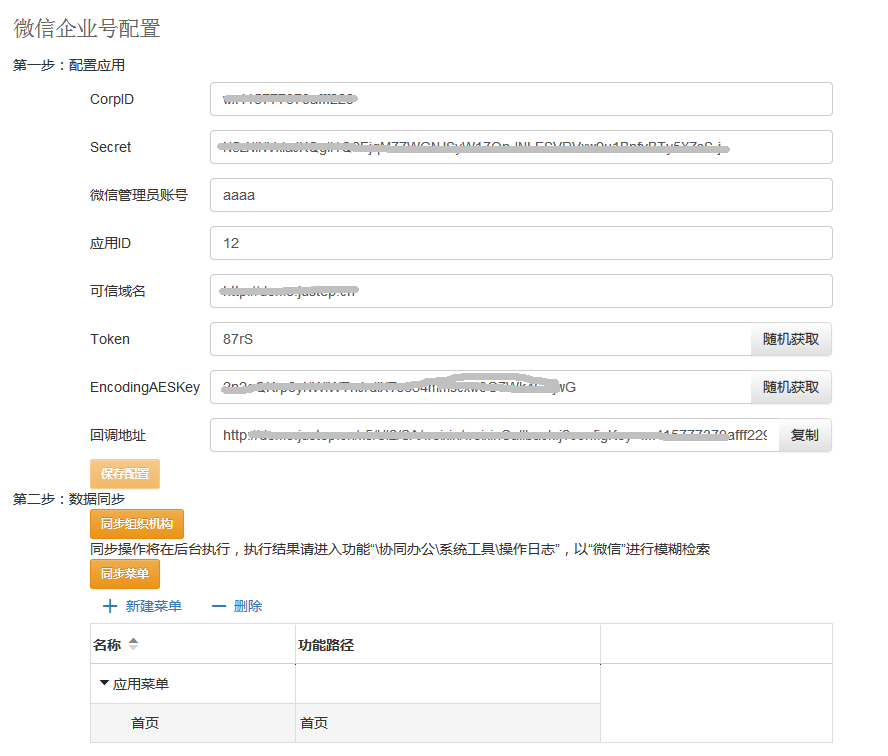Focus the Token field containing 87rS
The image size is (888, 756).
tap(481, 339)
